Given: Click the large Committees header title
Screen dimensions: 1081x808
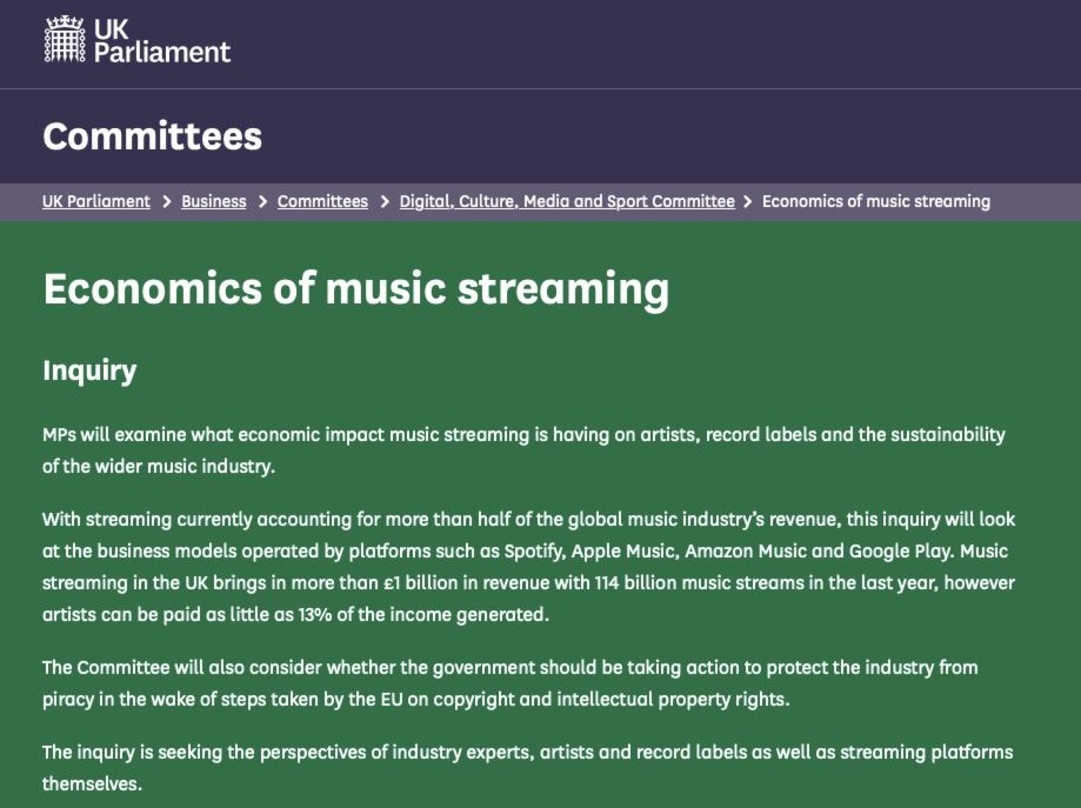Looking at the screenshot, I should point(152,136).
